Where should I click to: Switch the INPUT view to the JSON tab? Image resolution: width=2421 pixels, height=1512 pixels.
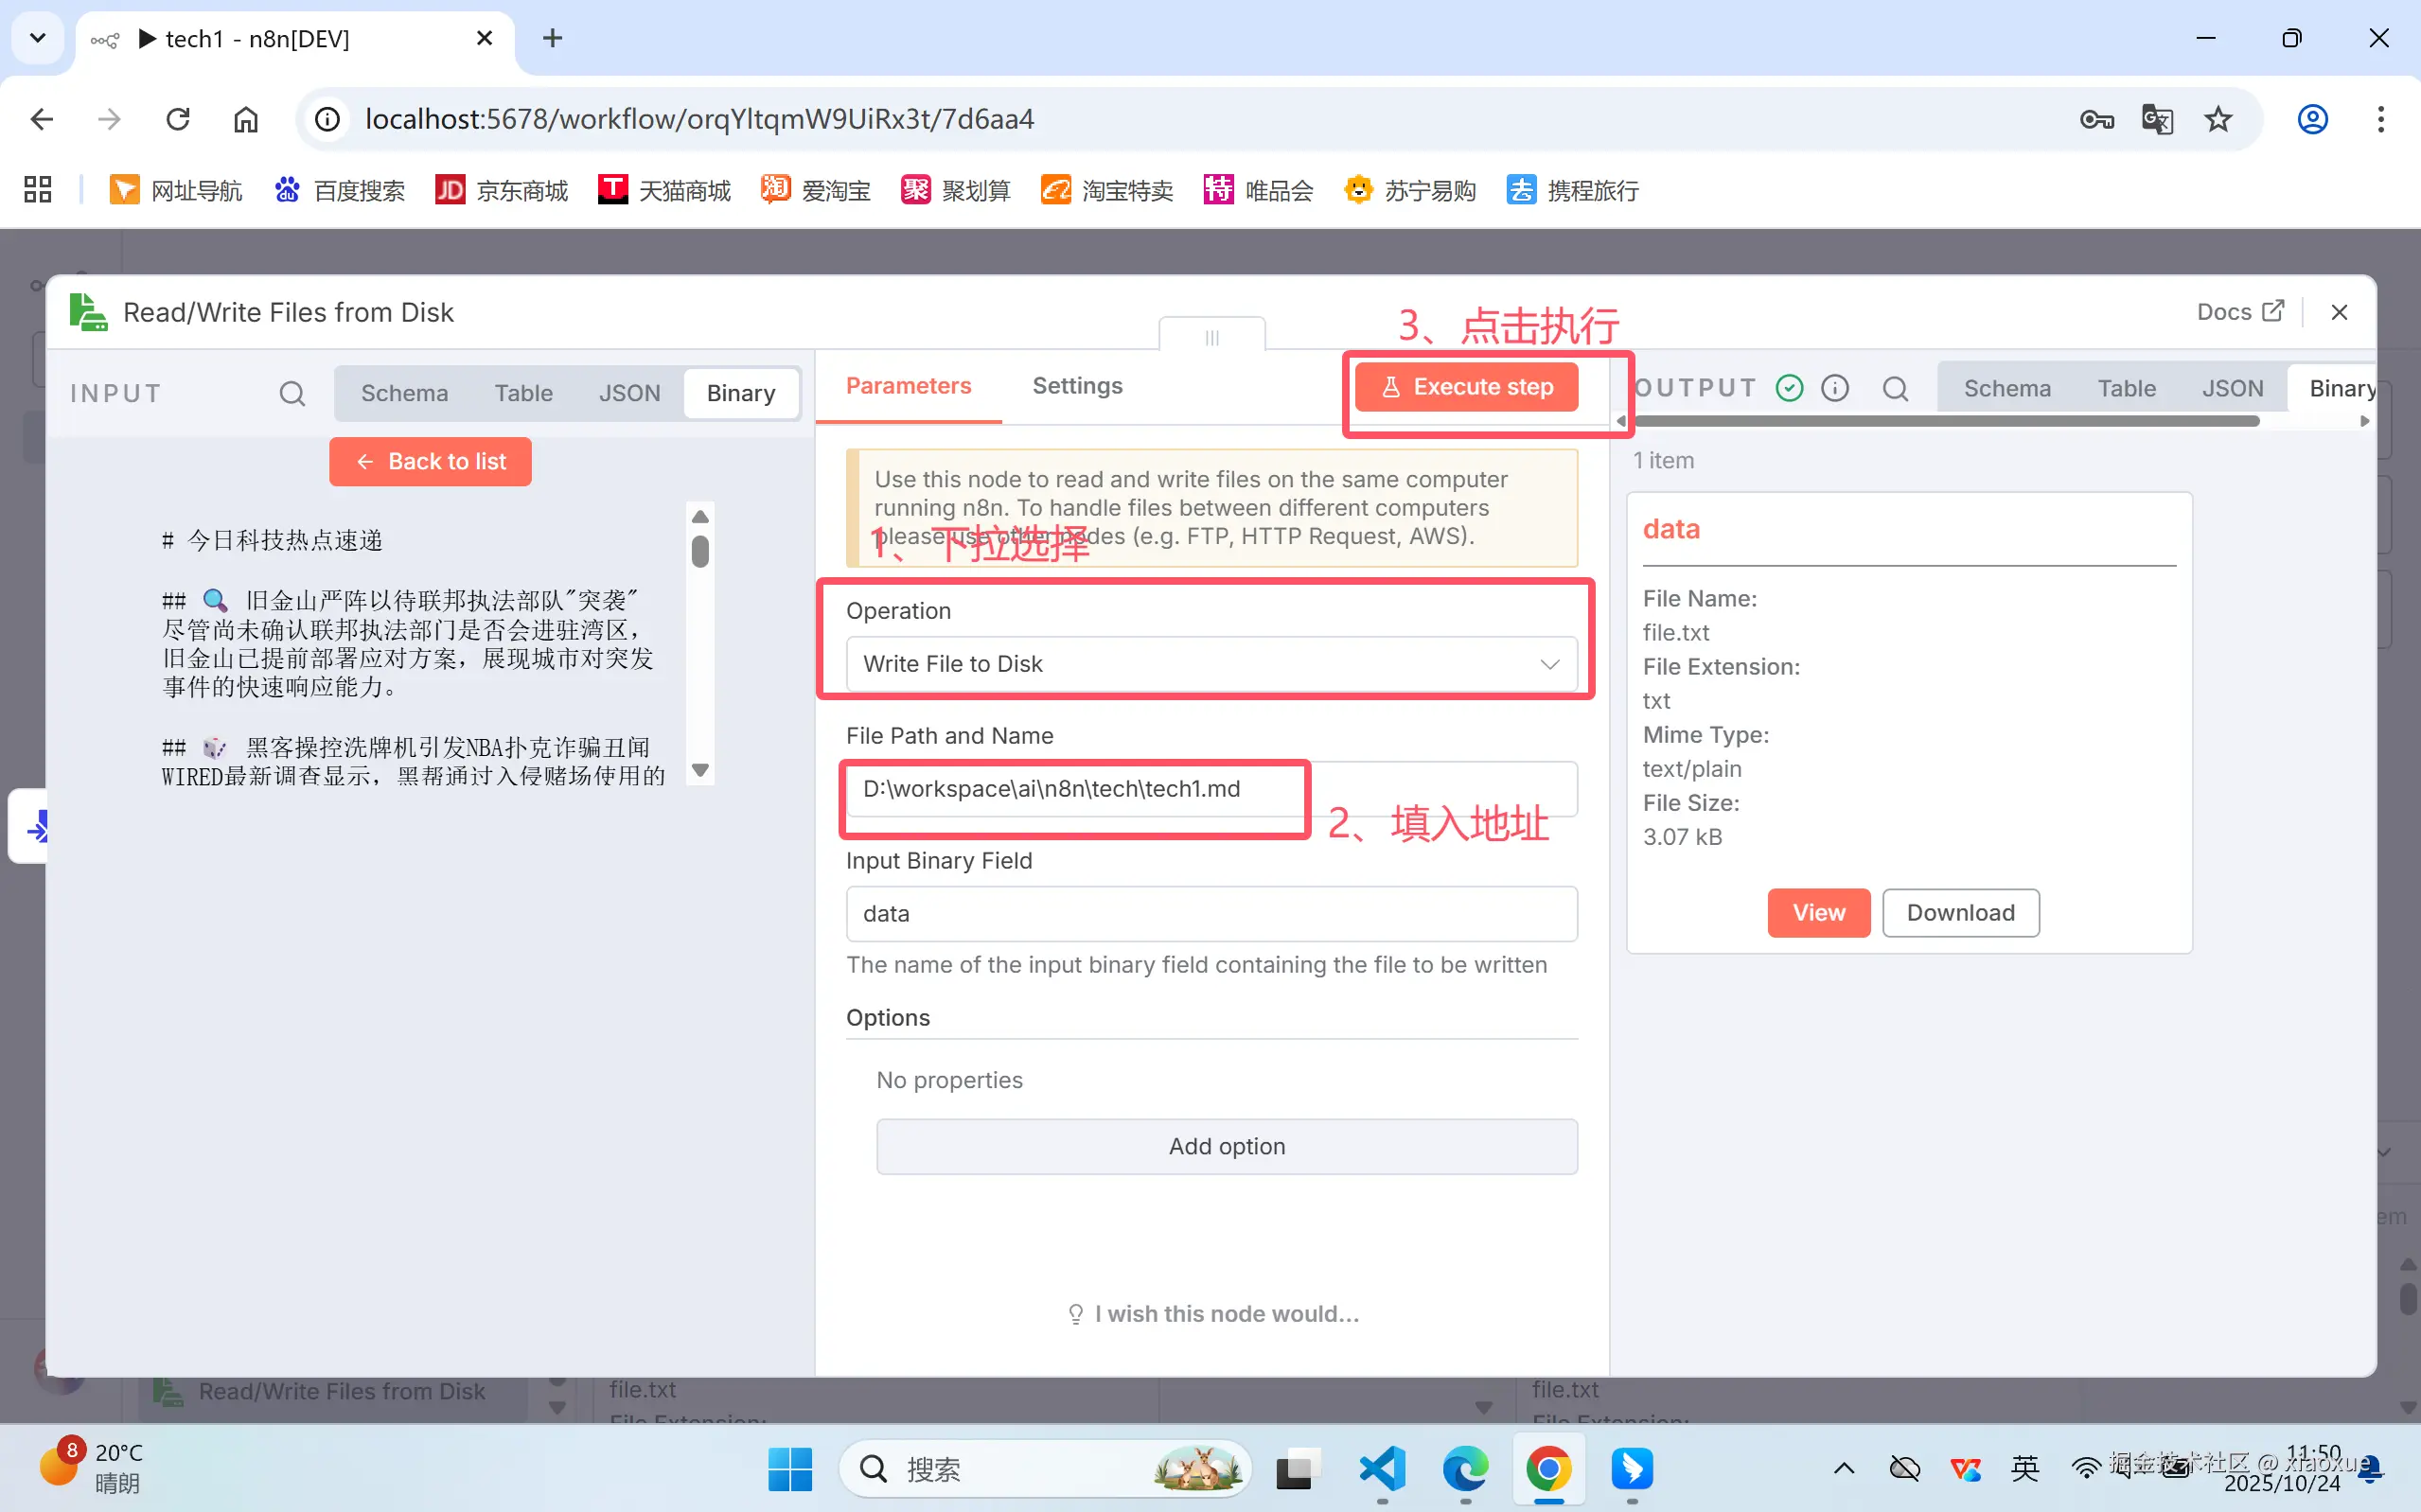point(629,393)
